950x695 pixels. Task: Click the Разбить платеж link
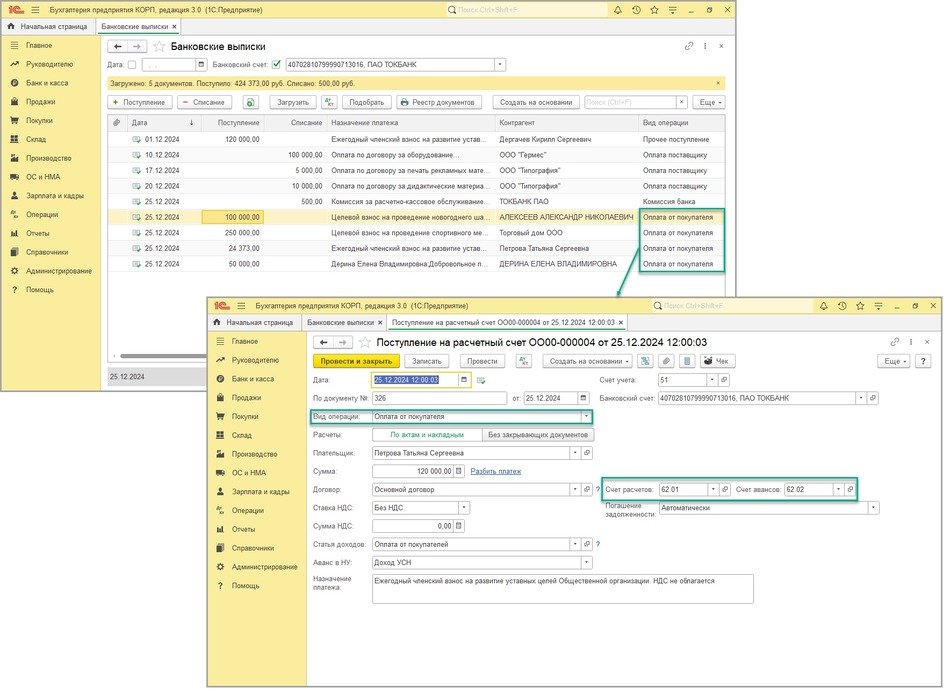click(x=496, y=471)
